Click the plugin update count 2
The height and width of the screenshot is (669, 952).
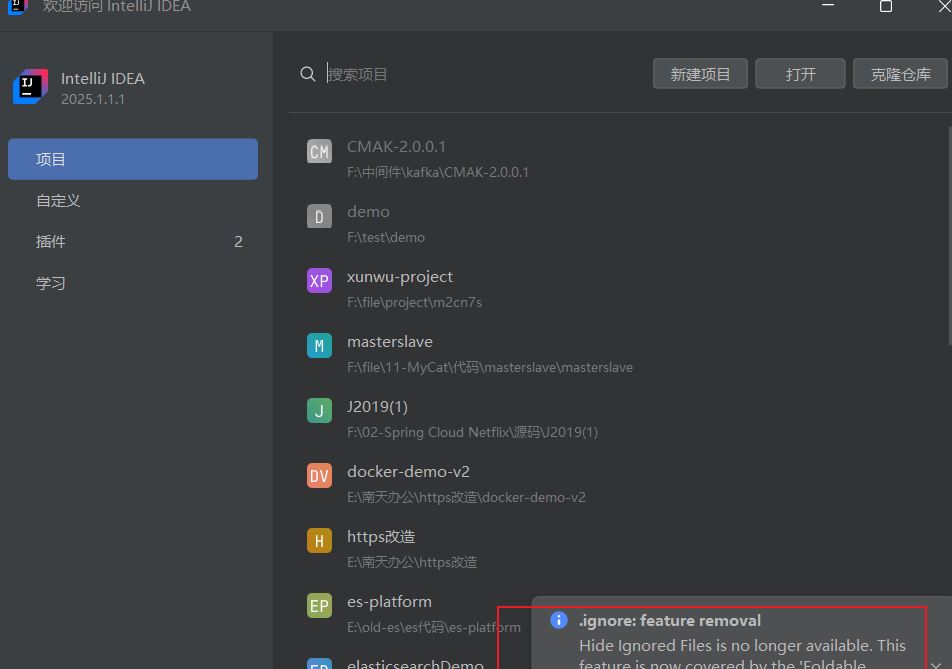pos(239,242)
